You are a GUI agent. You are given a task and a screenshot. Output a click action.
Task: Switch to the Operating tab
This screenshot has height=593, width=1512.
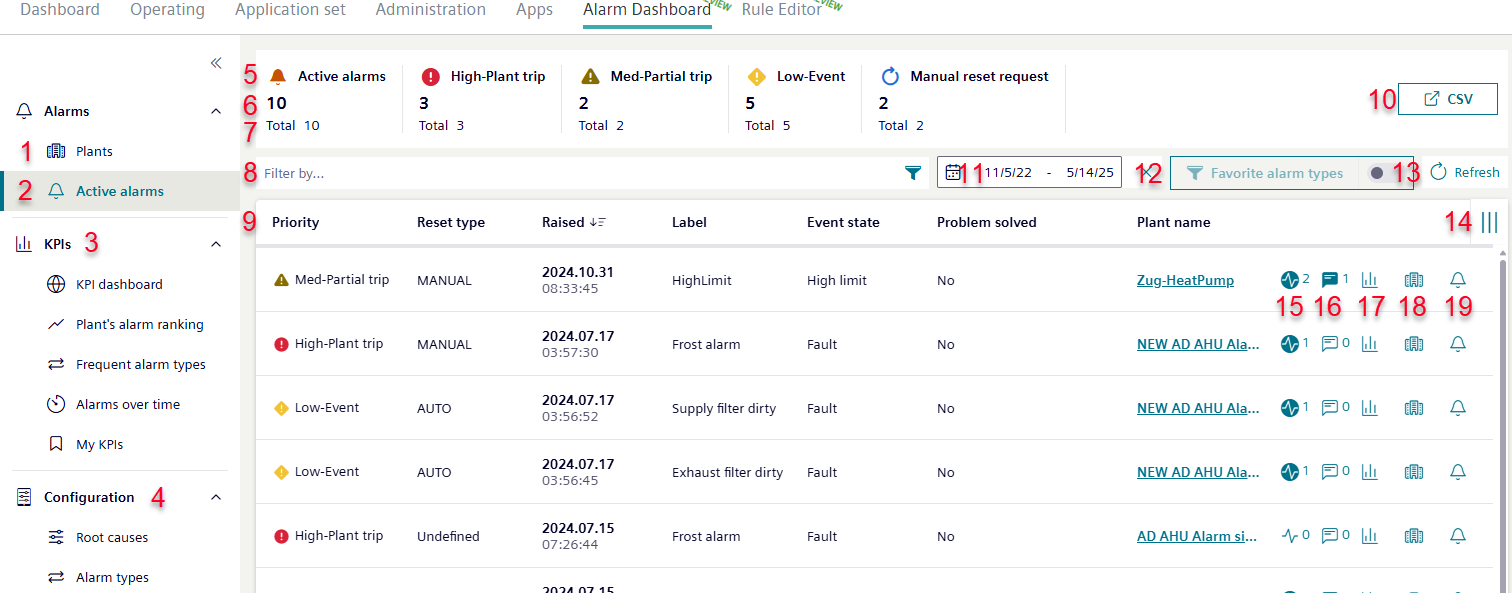[167, 10]
